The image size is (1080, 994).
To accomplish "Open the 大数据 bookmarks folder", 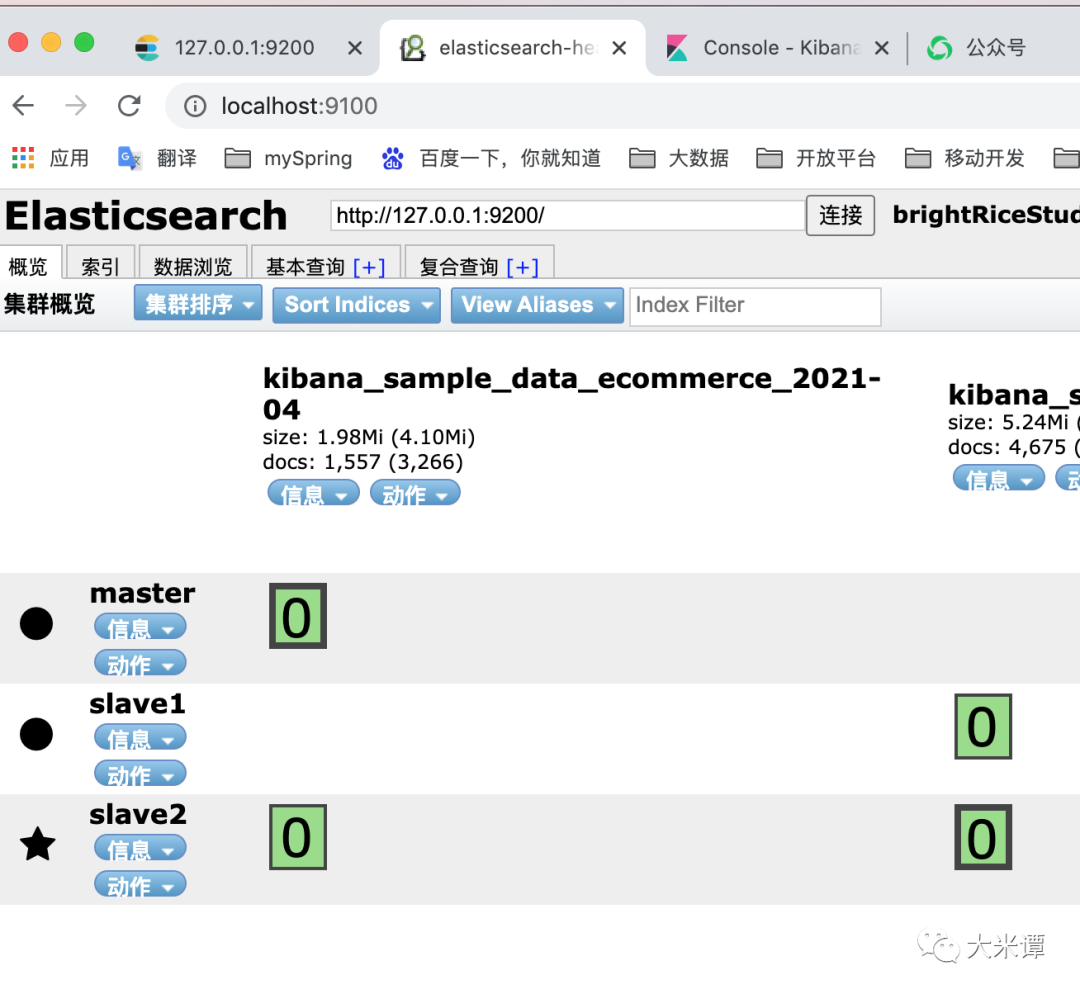I will click(679, 158).
